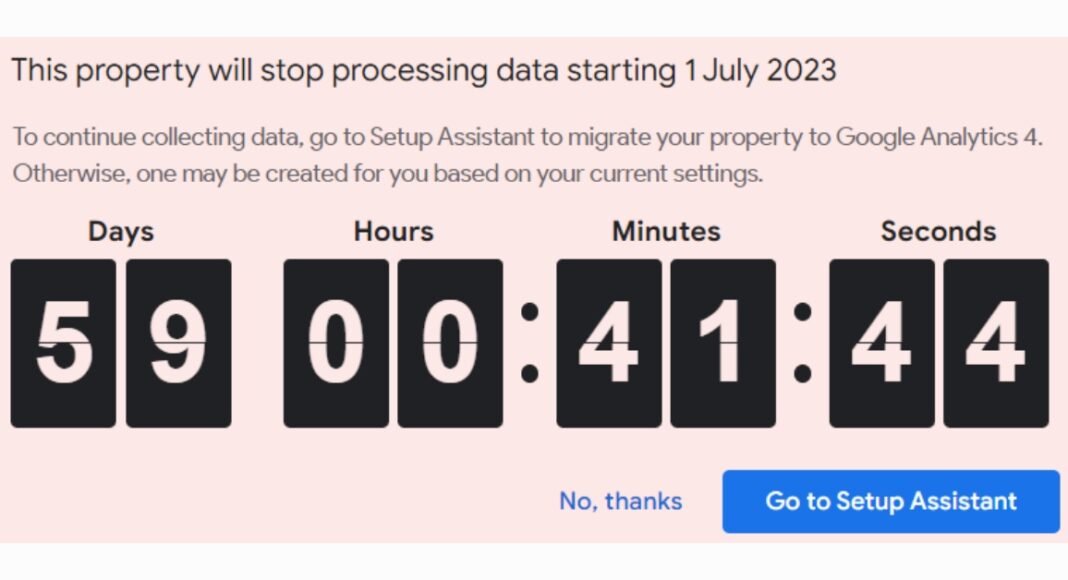Click the Days ones digit card showing 9
1068x580 pixels.
178,343
